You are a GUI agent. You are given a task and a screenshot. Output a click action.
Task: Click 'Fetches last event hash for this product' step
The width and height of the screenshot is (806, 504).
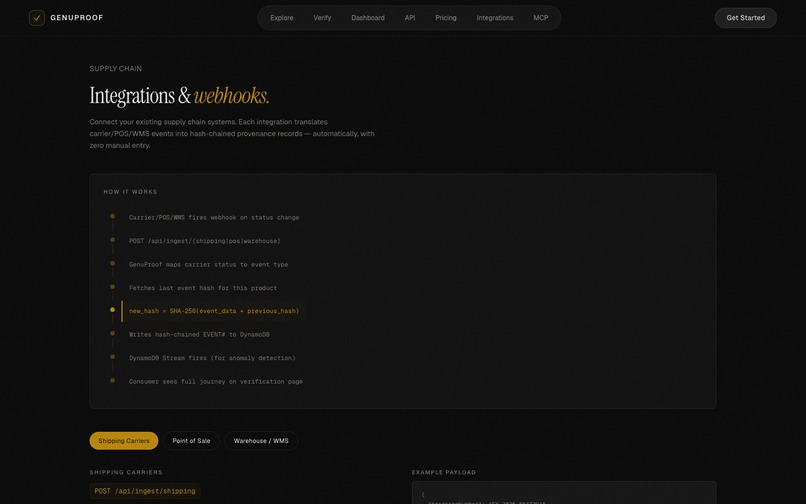[203, 288]
